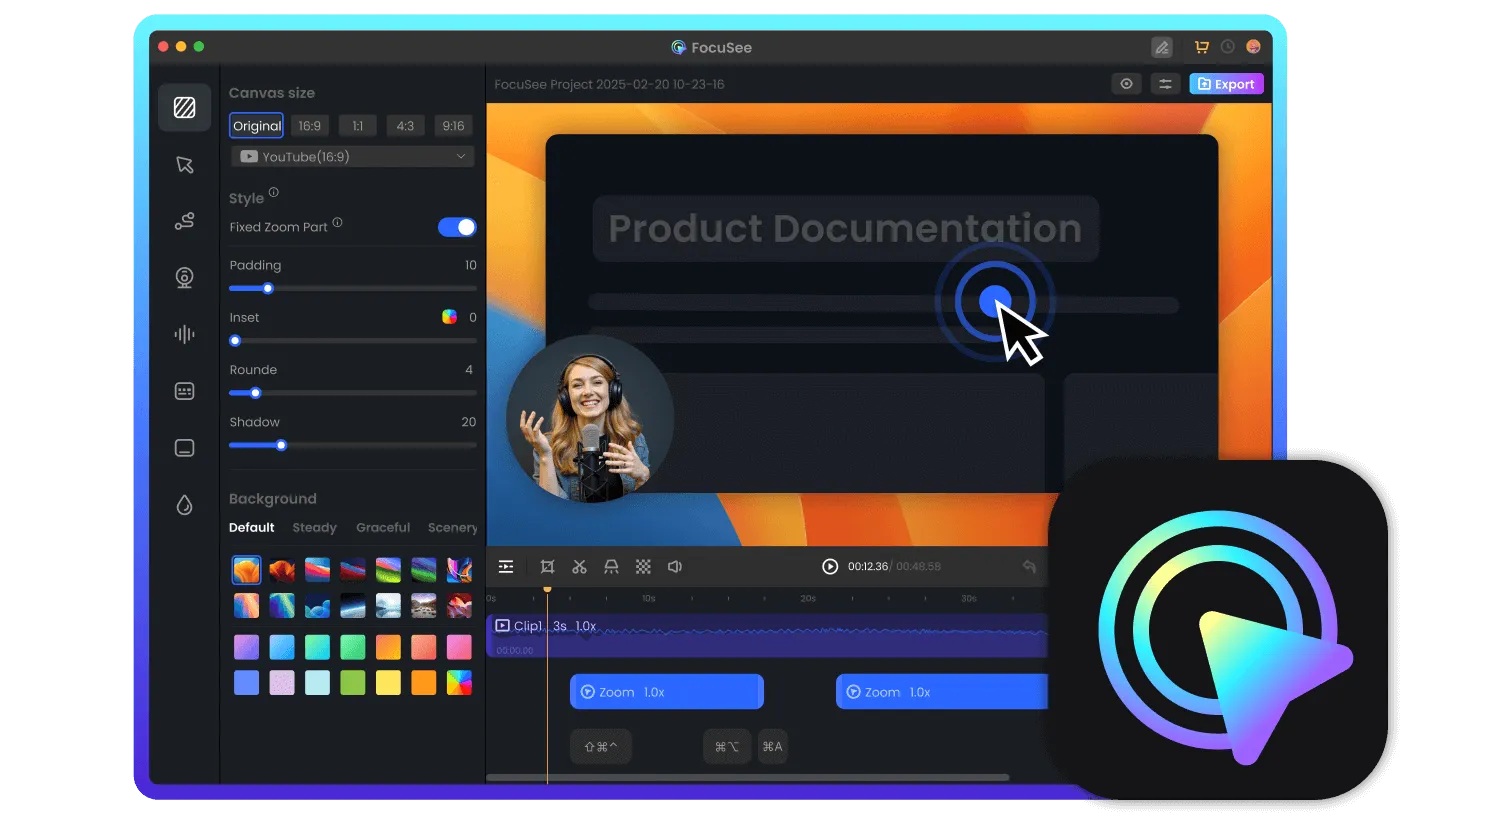Toggle the Fixed Zoom Part switch
Viewport: 1500px width, 814px height.
tap(457, 227)
